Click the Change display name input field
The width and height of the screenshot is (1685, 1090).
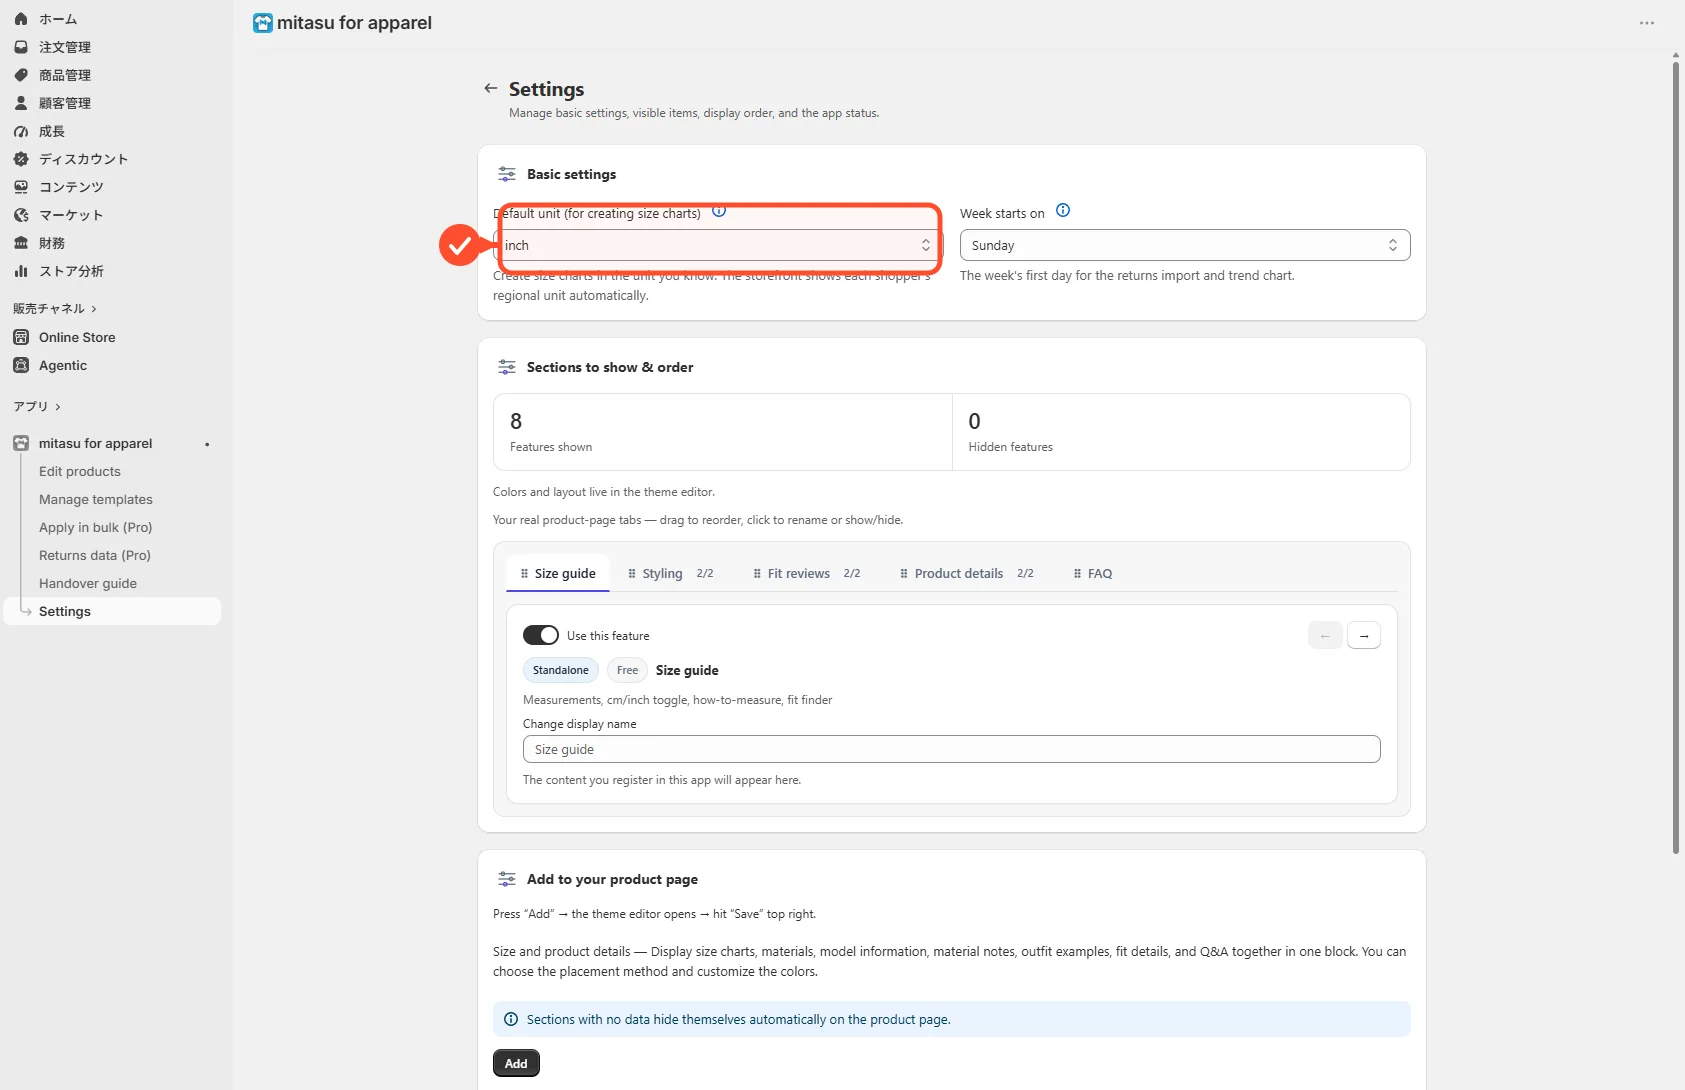tap(952, 749)
